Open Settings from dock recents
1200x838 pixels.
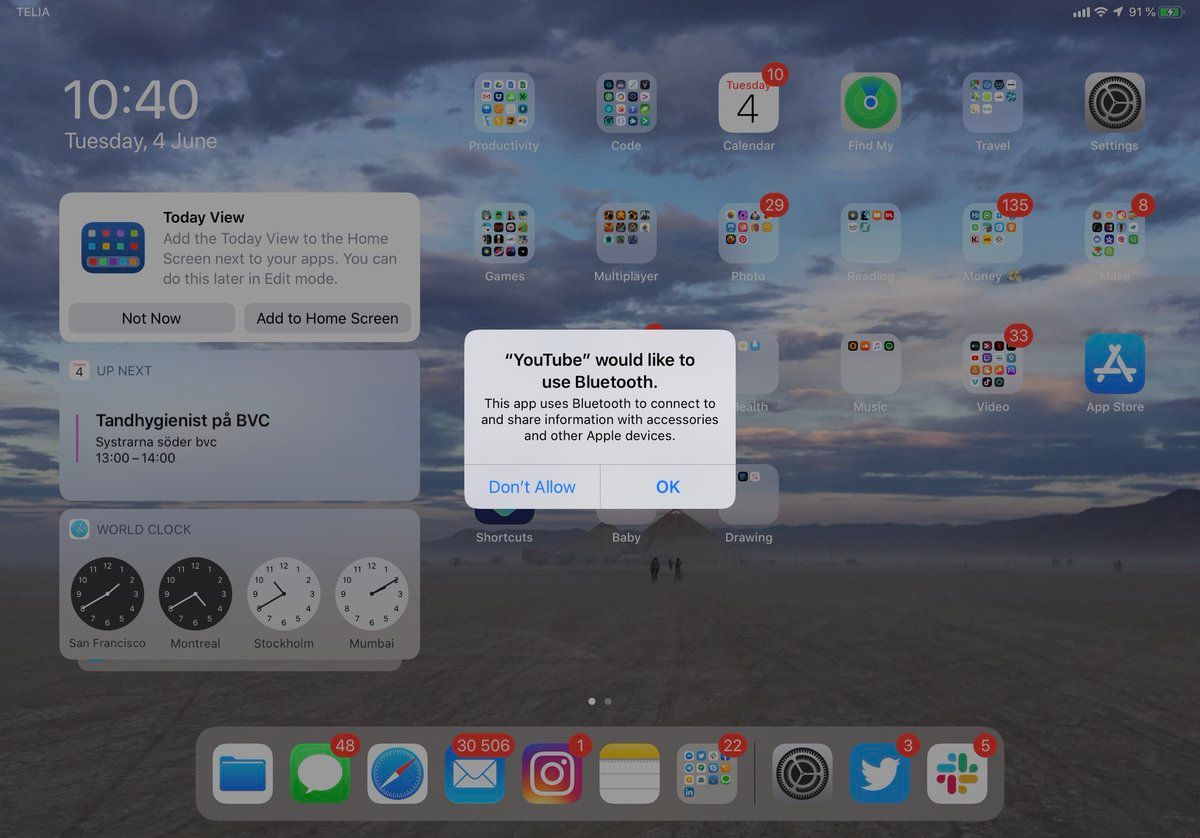tap(802, 774)
